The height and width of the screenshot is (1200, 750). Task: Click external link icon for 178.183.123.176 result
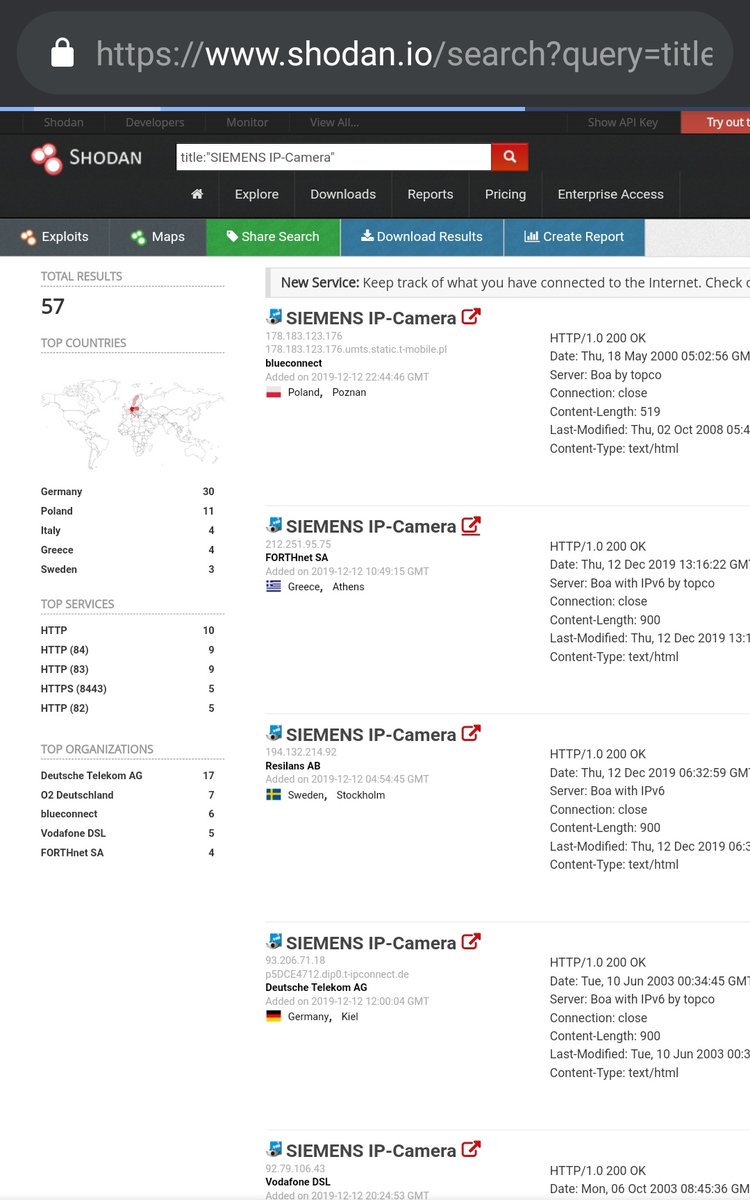point(471,317)
